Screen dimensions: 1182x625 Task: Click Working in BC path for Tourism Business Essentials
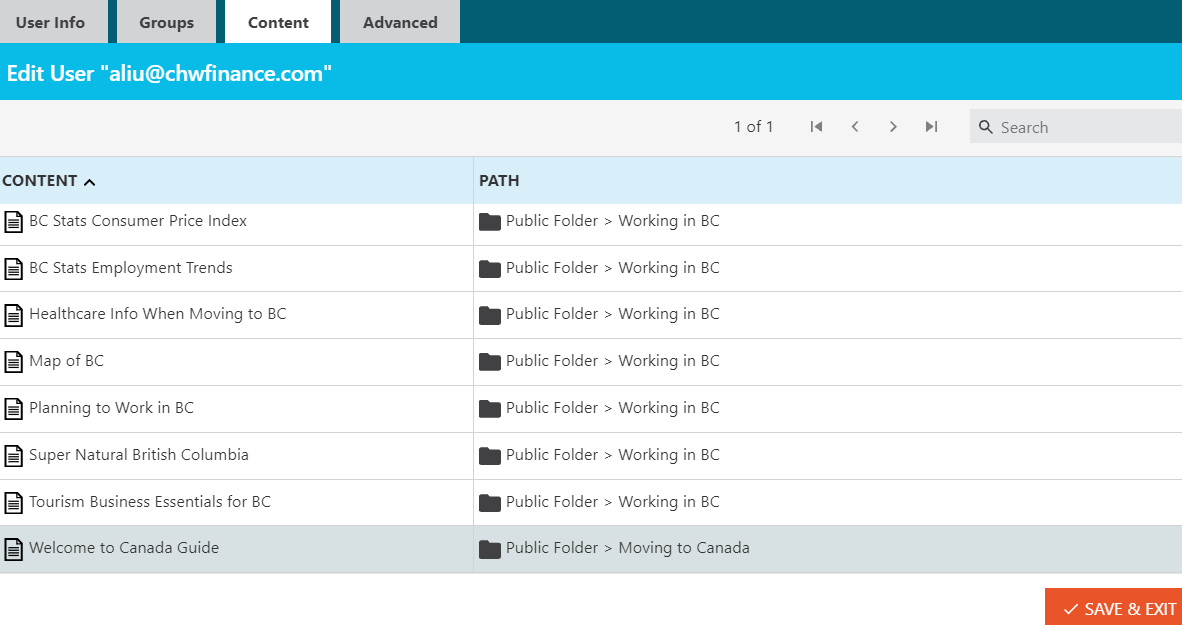pos(613,501)
